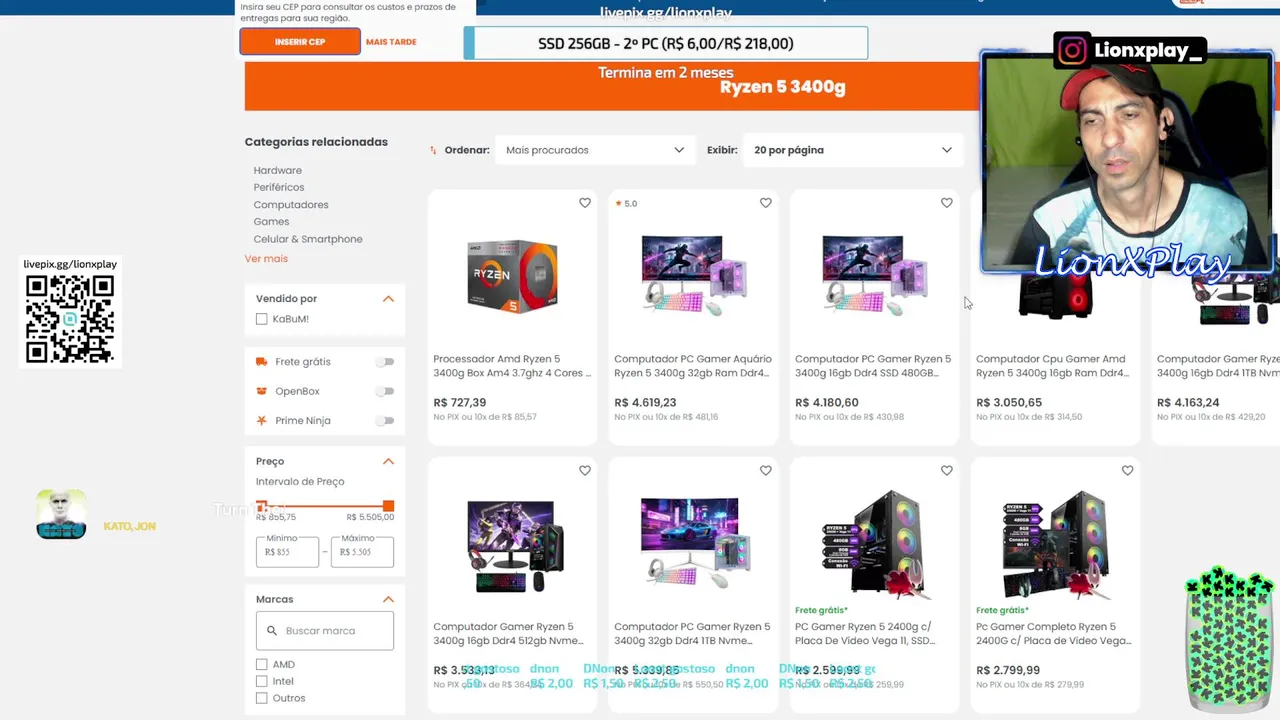Open the Pc Gamer Completo 2400G product image
Image resolution: width=1280 pixels, height=720 pixels.
[x=1055, y=545]
